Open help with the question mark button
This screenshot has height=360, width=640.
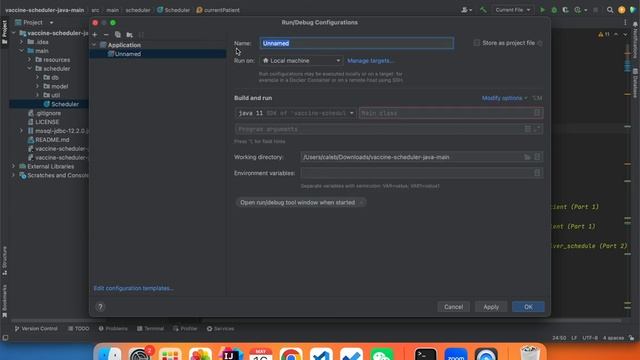(100, 307)
